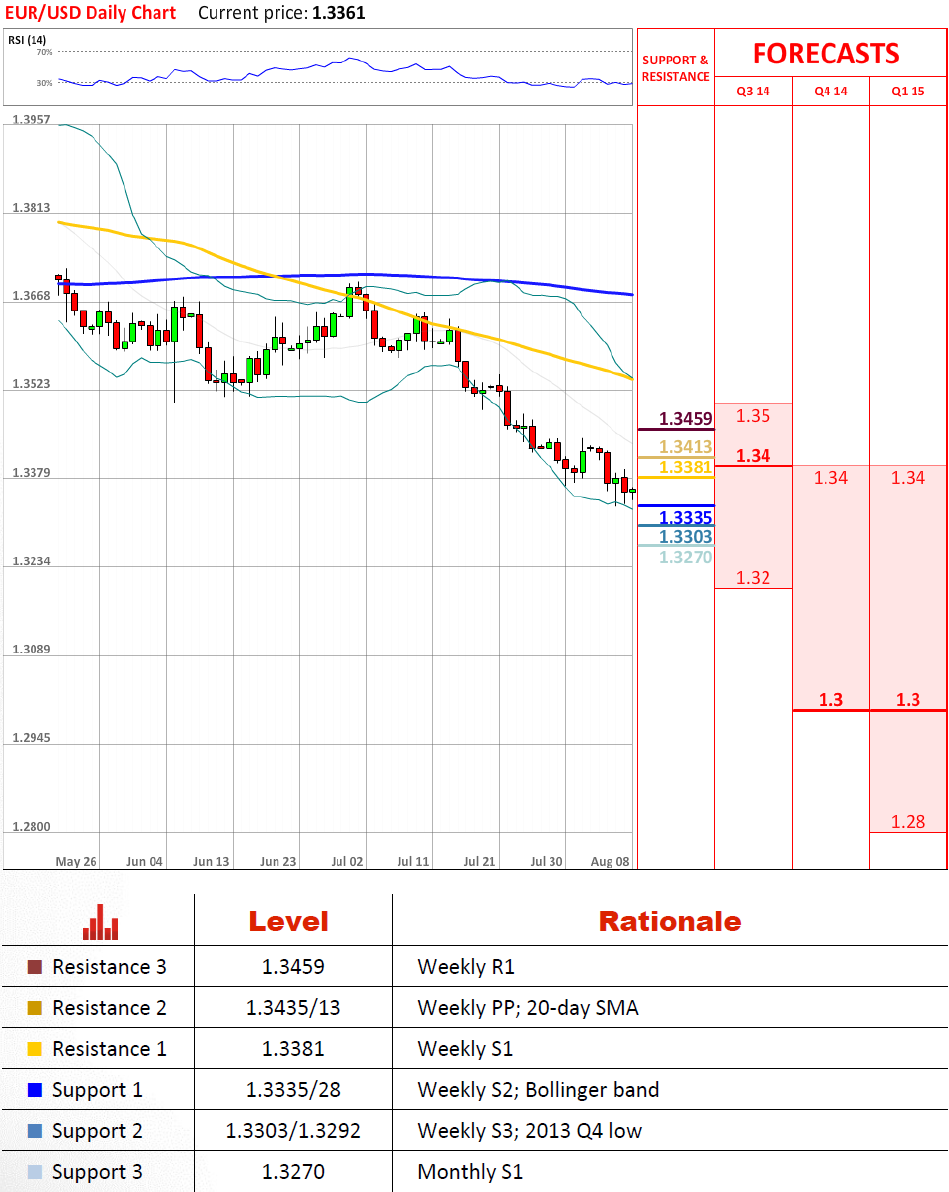Click the Jul 21 date axis label
Viewport: 949px width, 1192px height.
click(x=479, y=861)
